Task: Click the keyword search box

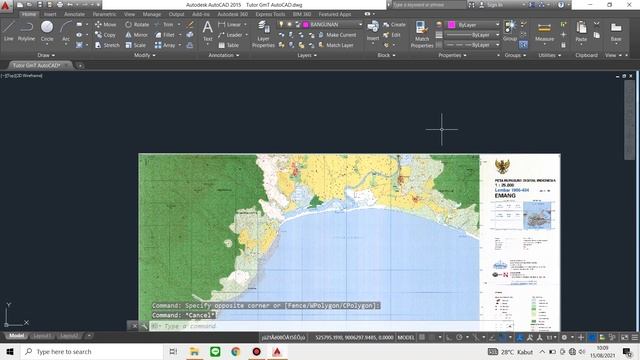Action: (x=429, y=5)
